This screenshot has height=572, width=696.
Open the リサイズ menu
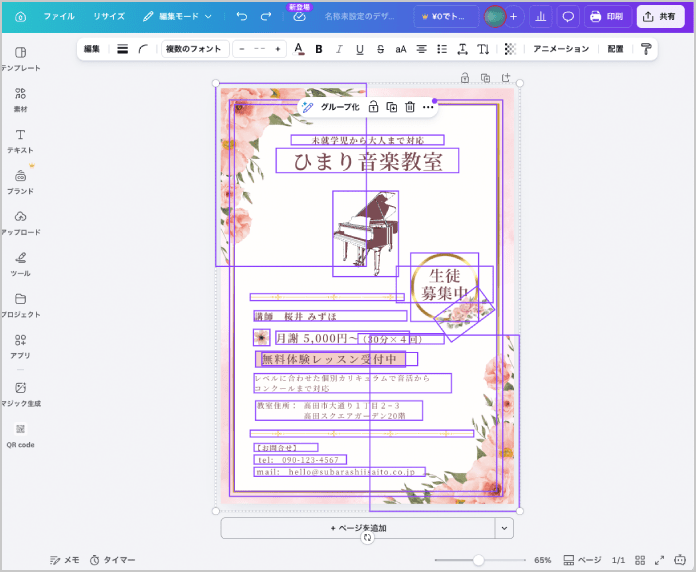pyautogui.click(x=109, y=17)
